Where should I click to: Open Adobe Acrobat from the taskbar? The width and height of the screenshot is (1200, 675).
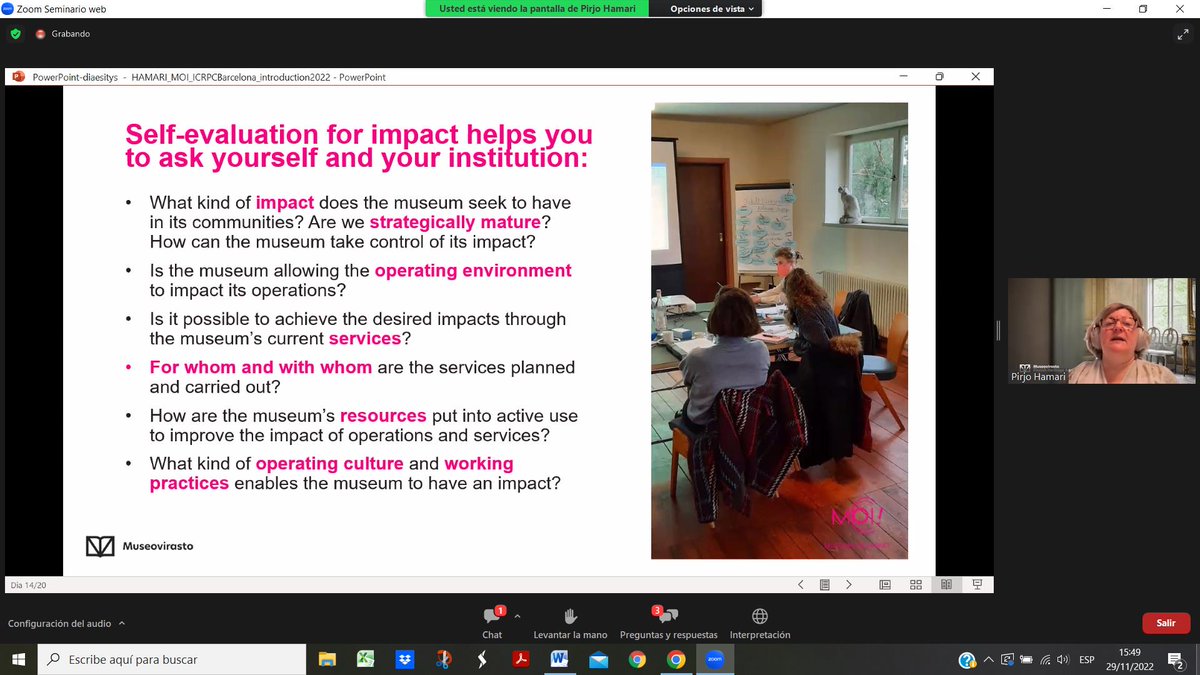click(x=520, y=659)
